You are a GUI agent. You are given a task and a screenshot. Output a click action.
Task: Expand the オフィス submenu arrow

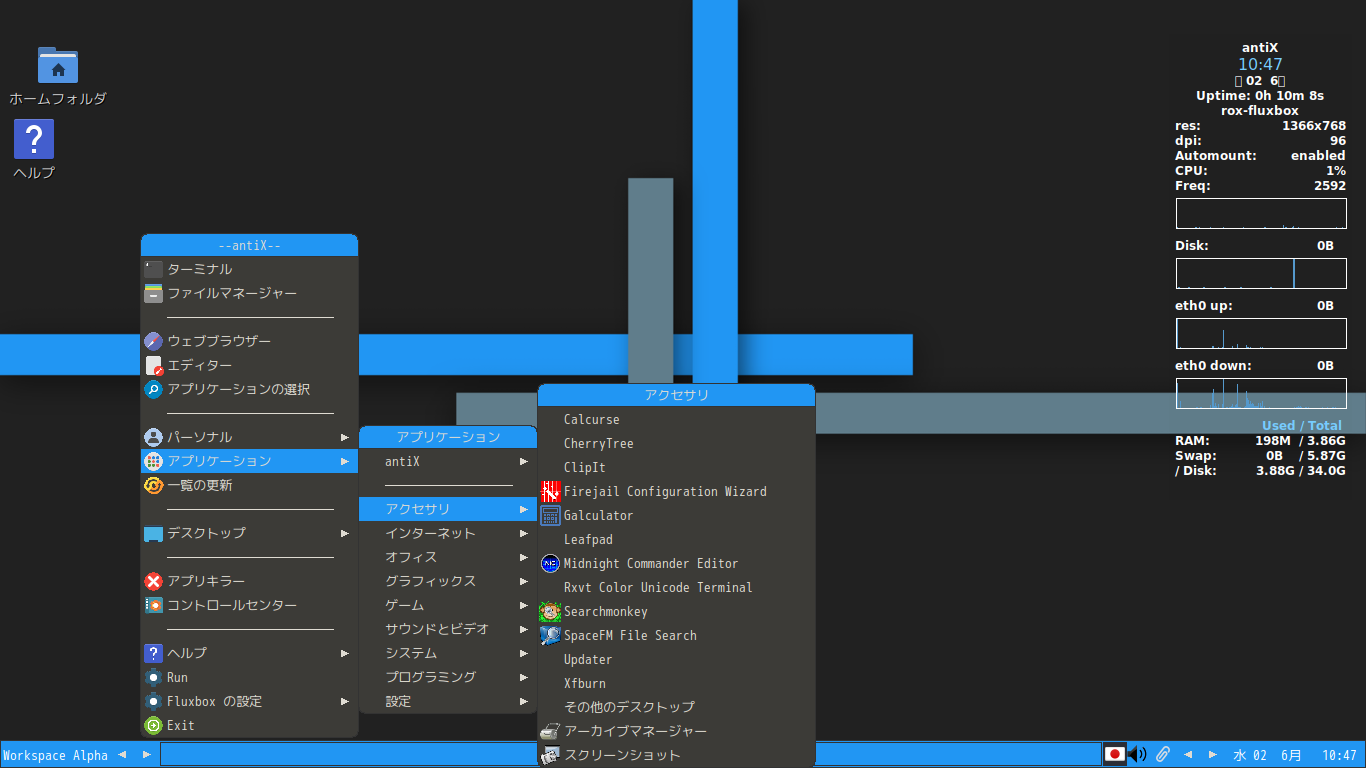pyautogui.click(x=524, y=557)
